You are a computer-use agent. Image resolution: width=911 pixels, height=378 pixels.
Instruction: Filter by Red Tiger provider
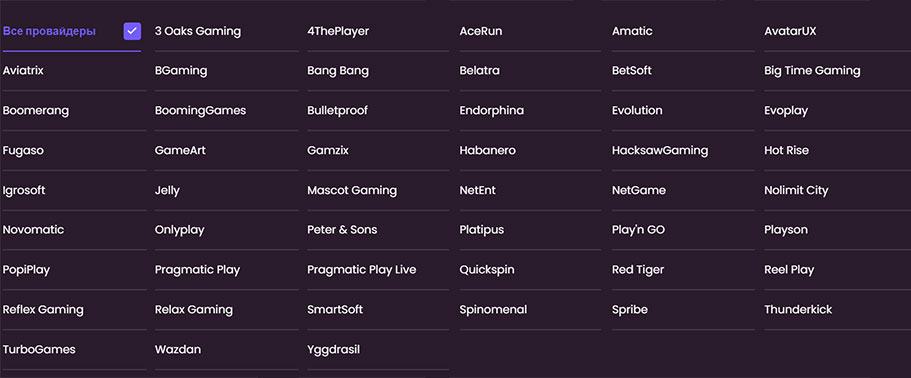pyautogui.click(x=638, y=269)
